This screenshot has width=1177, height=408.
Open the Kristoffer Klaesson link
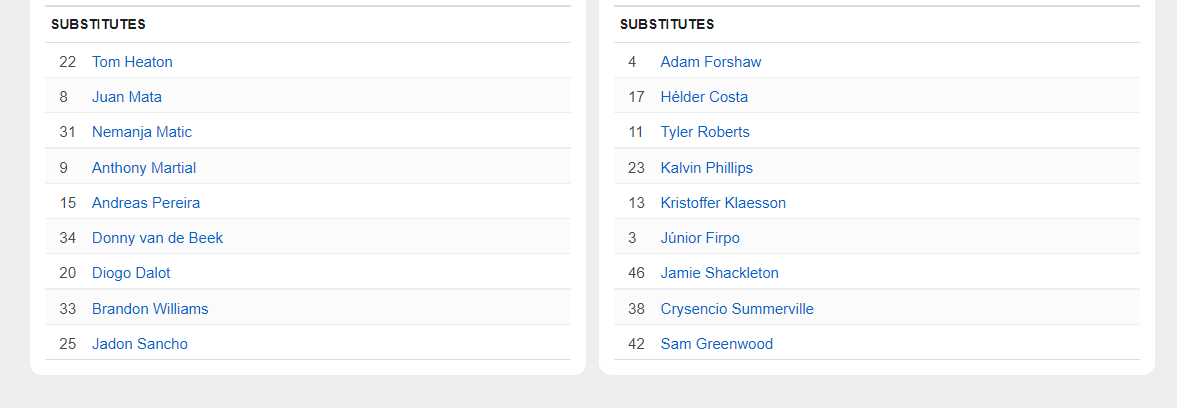click(x=723, y=203)
